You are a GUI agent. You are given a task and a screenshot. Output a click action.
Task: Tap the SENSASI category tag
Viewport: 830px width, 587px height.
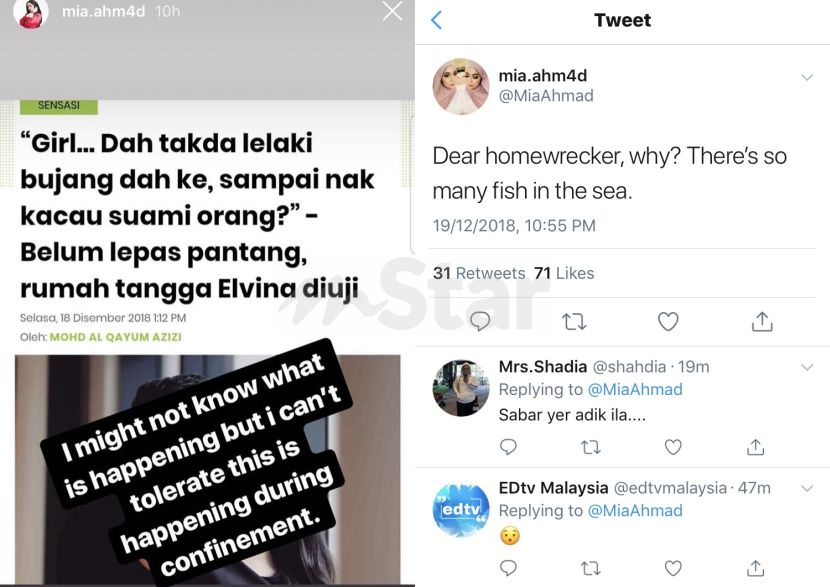point(59,106)
